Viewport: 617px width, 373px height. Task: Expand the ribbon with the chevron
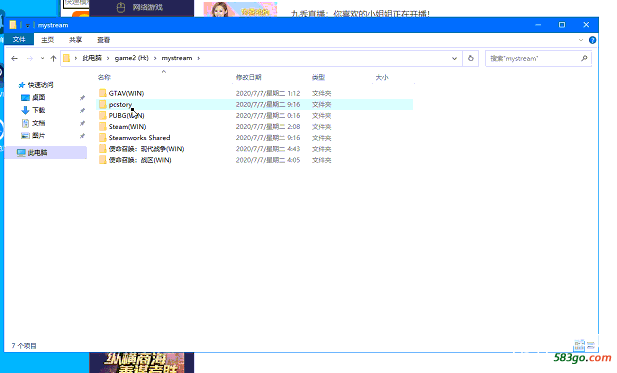581,40
